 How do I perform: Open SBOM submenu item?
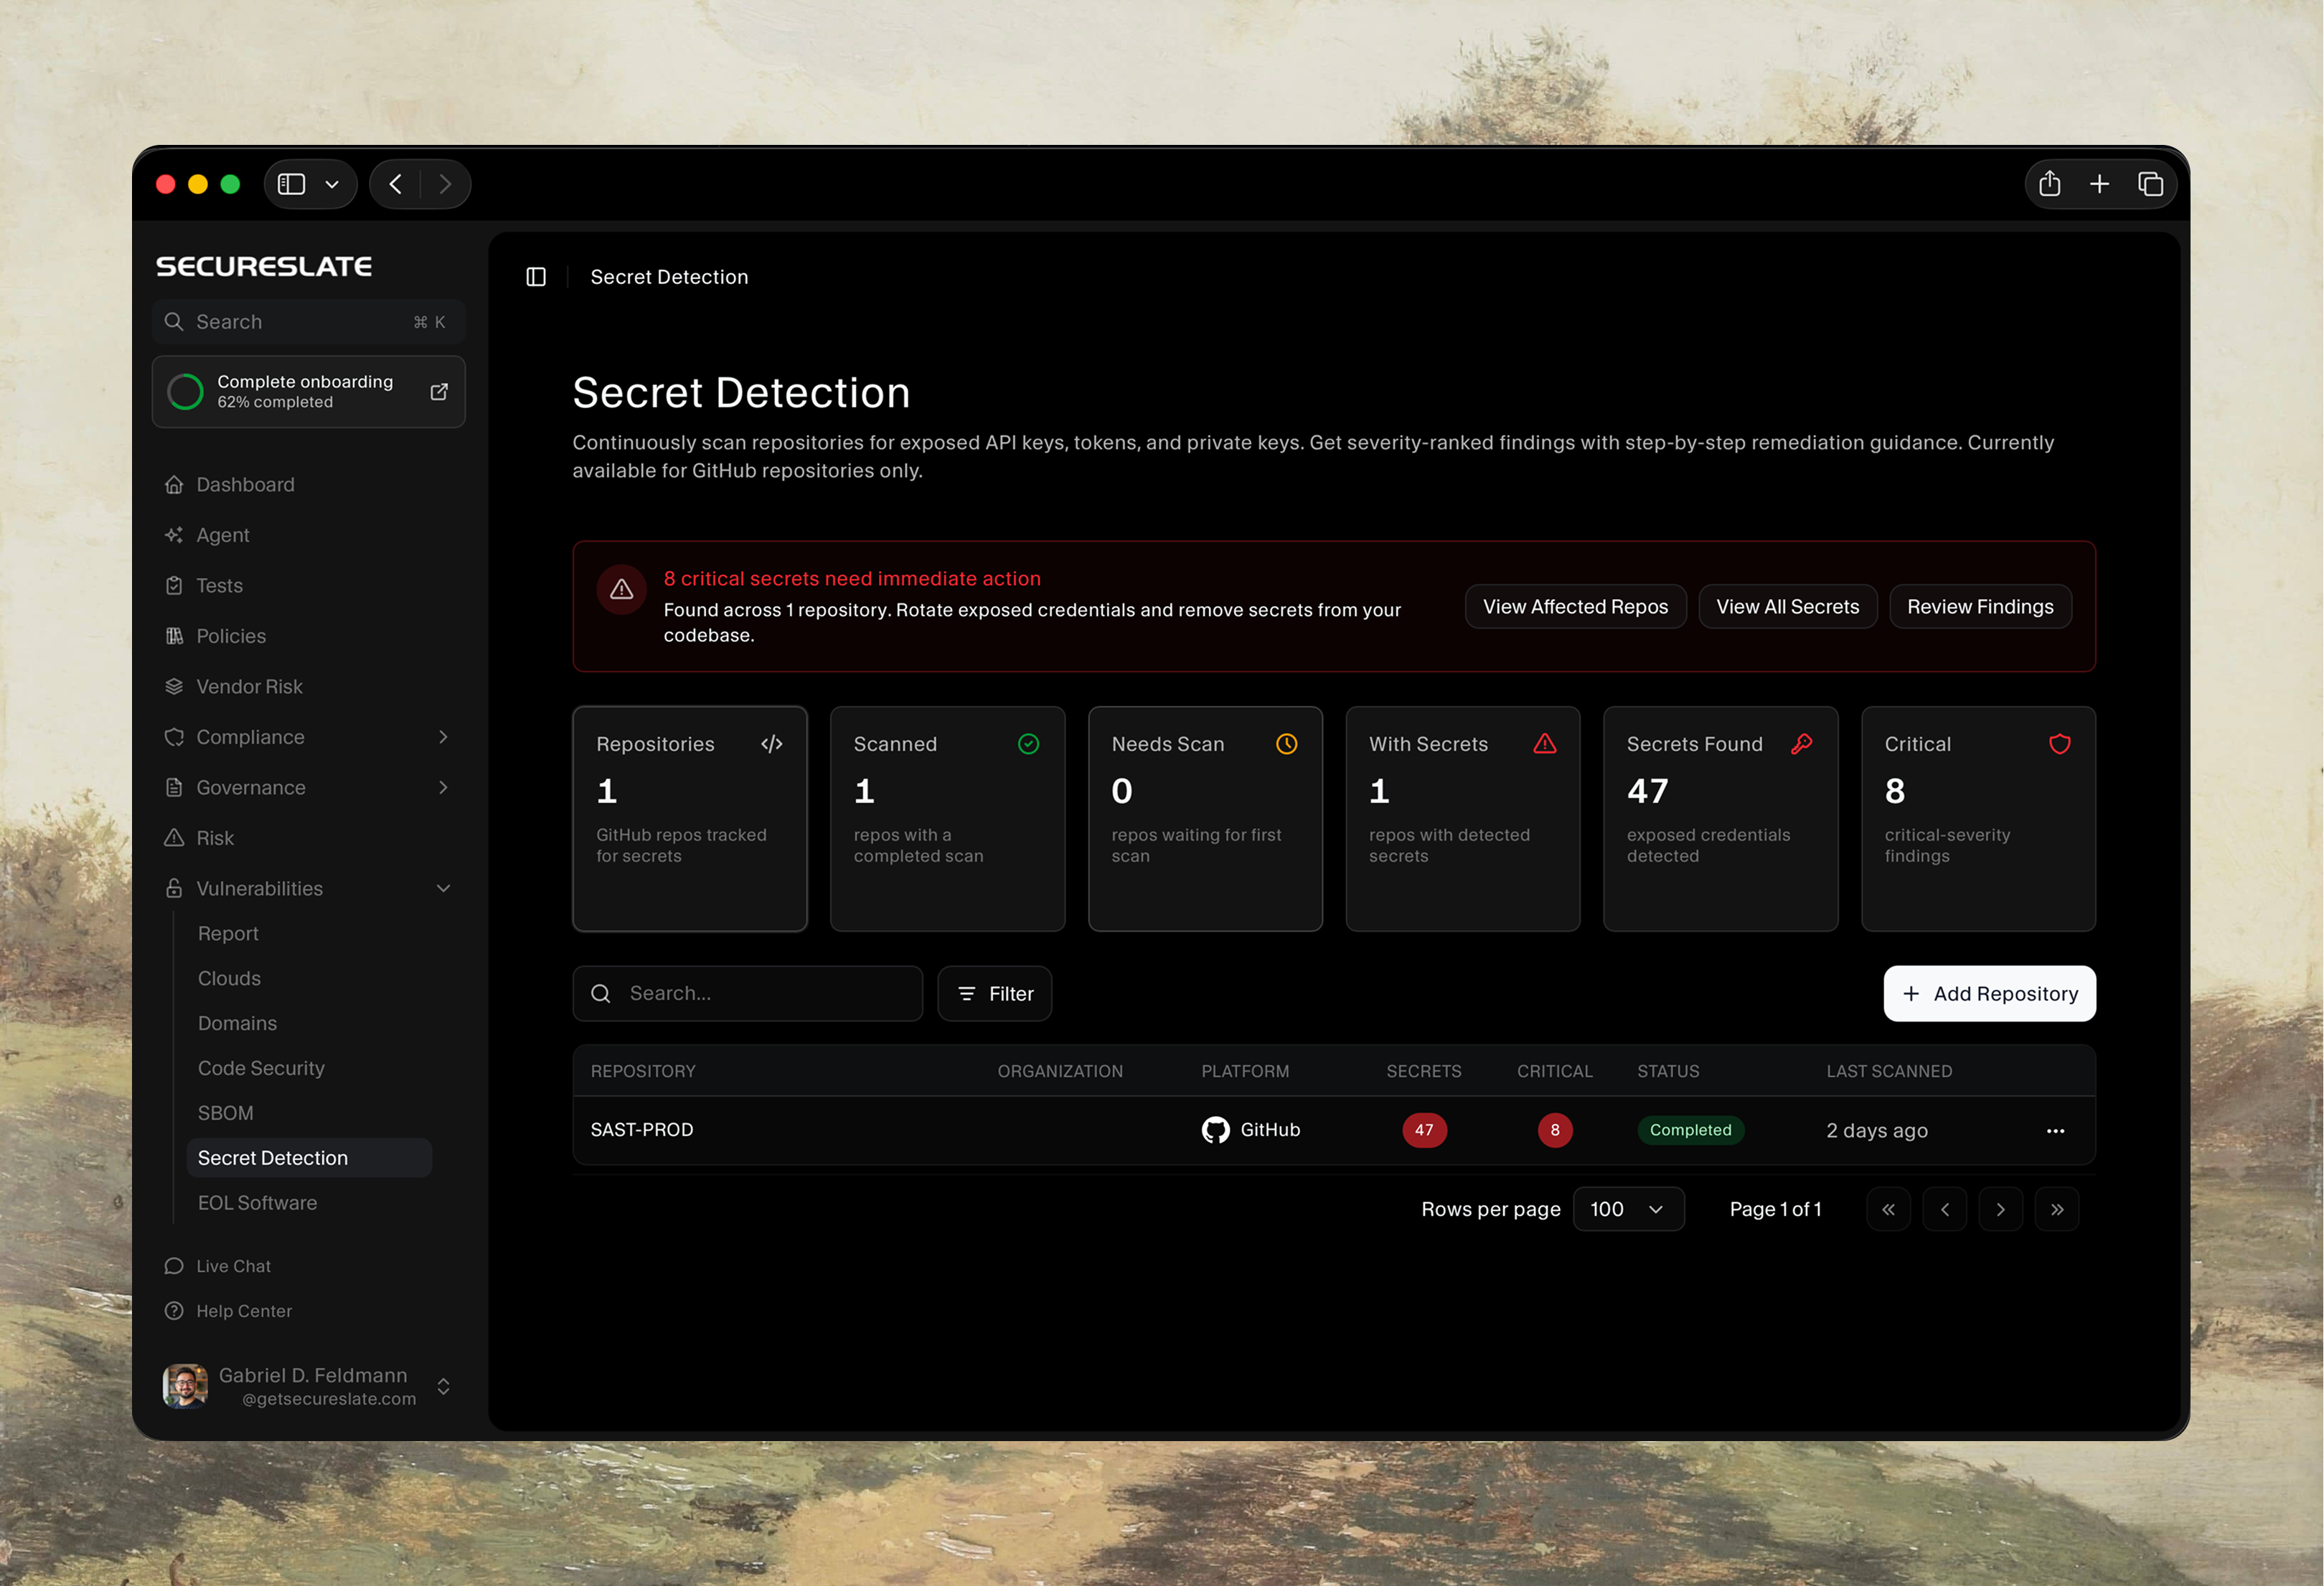[225, 1114]
